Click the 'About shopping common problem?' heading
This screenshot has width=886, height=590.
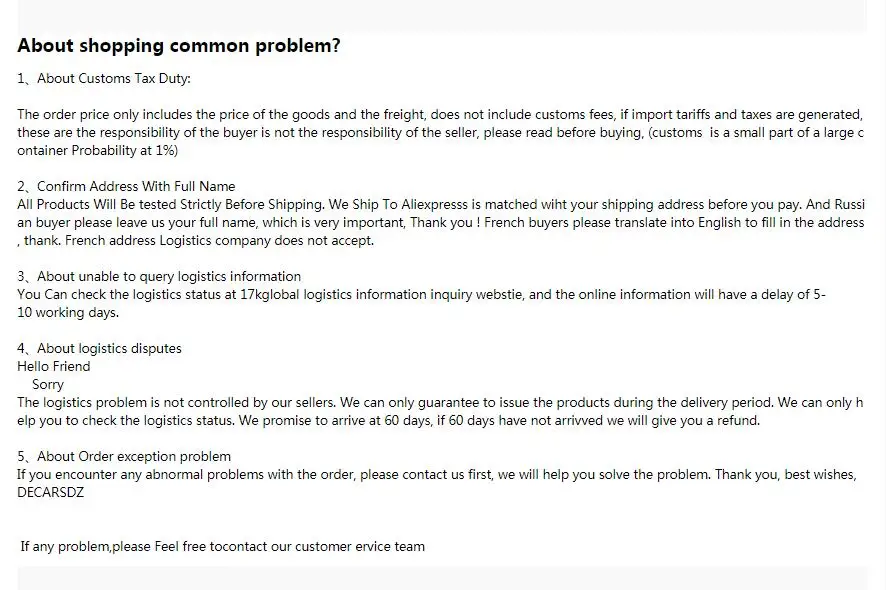click(179, 46)
